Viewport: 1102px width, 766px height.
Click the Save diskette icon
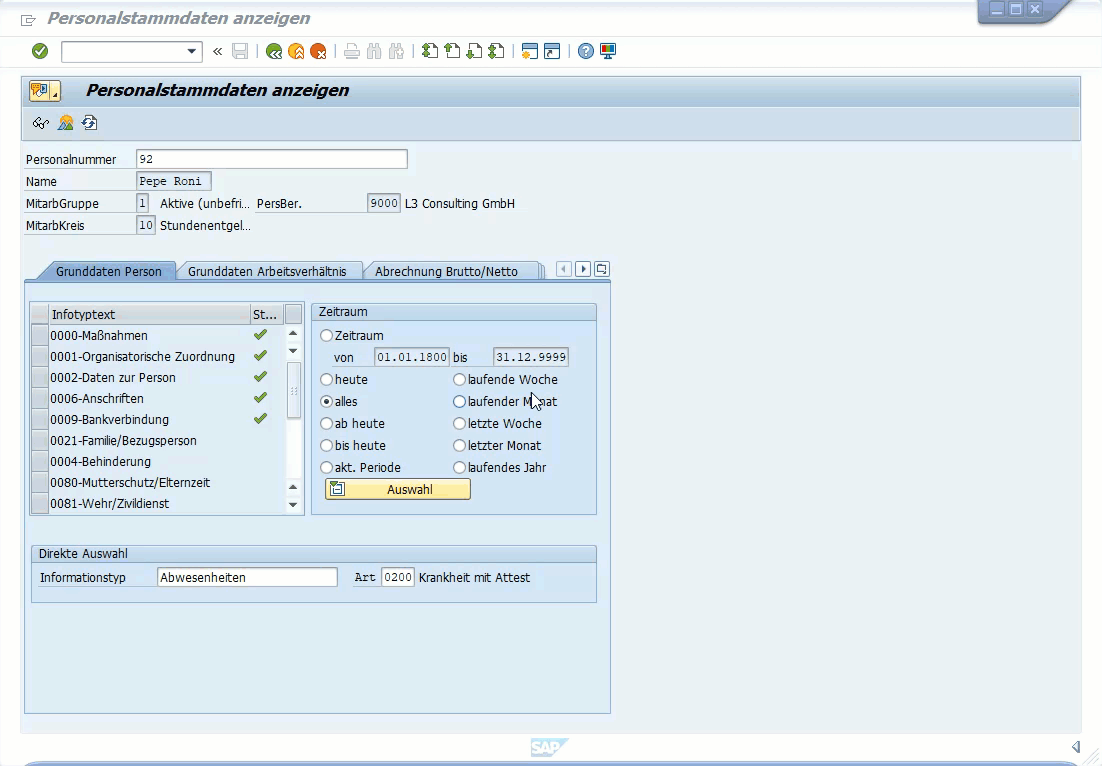pyautogui.click(x=240, y=51)
